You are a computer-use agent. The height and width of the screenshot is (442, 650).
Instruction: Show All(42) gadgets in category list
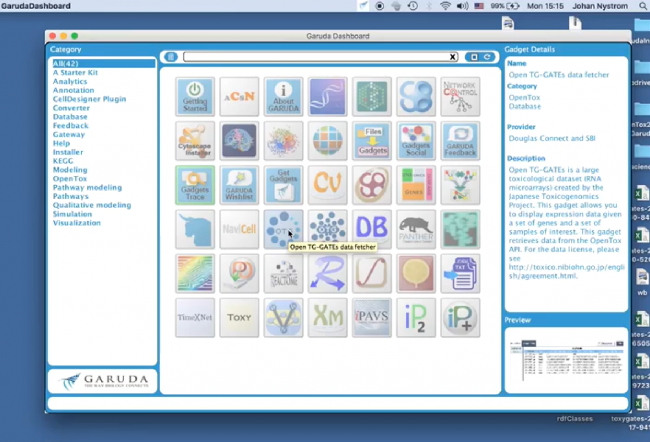click(x=66, y=64)
